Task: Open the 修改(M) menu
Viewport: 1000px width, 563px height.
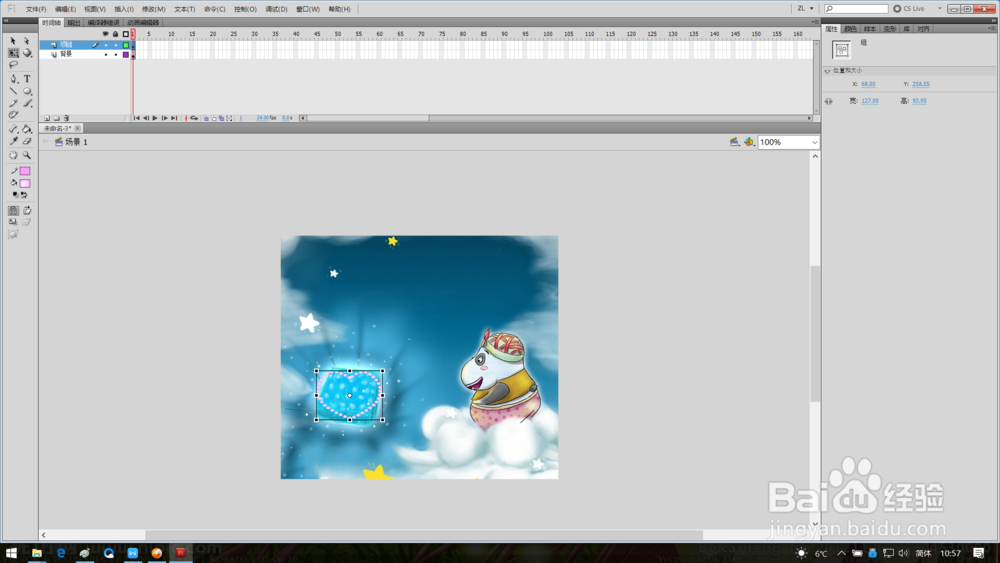Action: tap(153, 10)
